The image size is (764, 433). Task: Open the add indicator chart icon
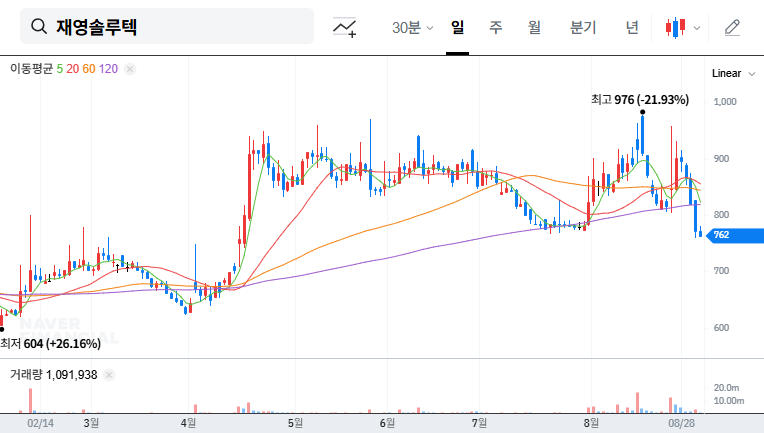(x=344, y=27)
